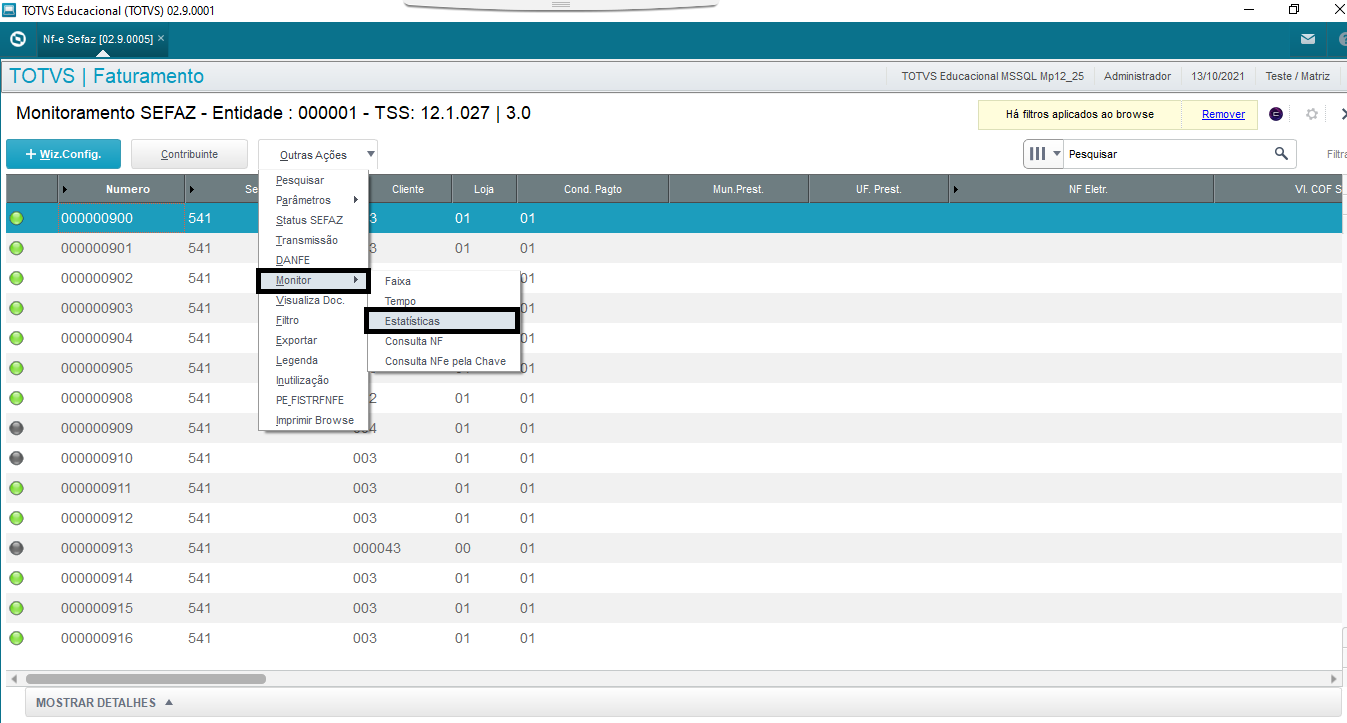Click the green status icon of row 000000901
The image size is (1347, 723).
tap(16, 248)
